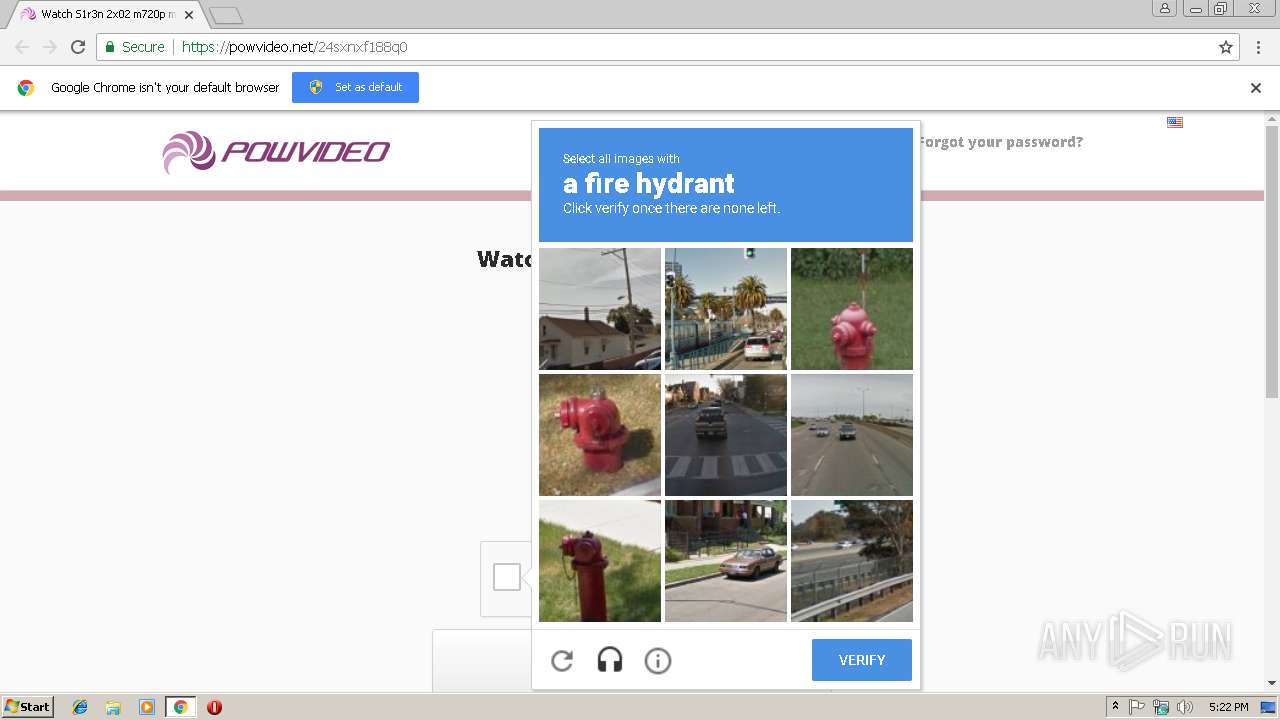This screenshot has width=1280, height=720.
Task: Select the parked sedan by fence tile
Action: coord(726,561)
